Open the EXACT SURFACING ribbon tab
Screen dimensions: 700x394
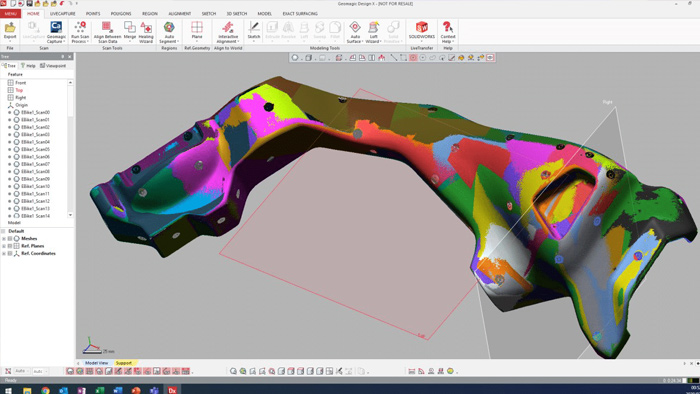point(300,14)
